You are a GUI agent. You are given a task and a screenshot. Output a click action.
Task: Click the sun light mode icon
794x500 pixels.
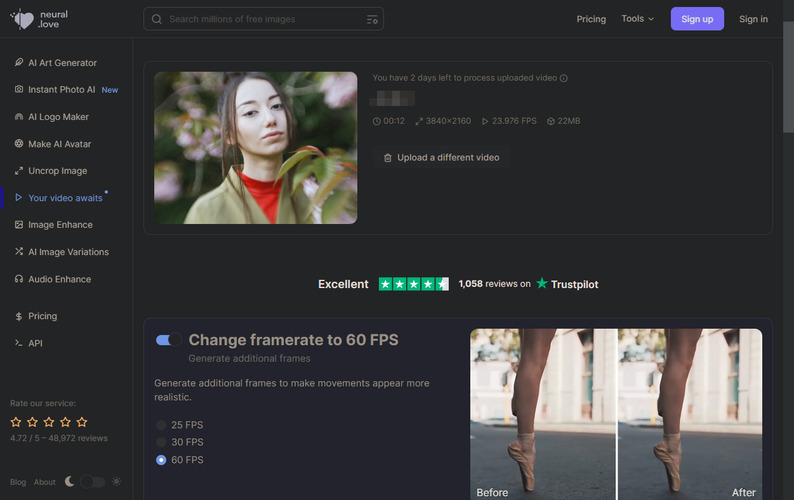[x=116, y=481]
